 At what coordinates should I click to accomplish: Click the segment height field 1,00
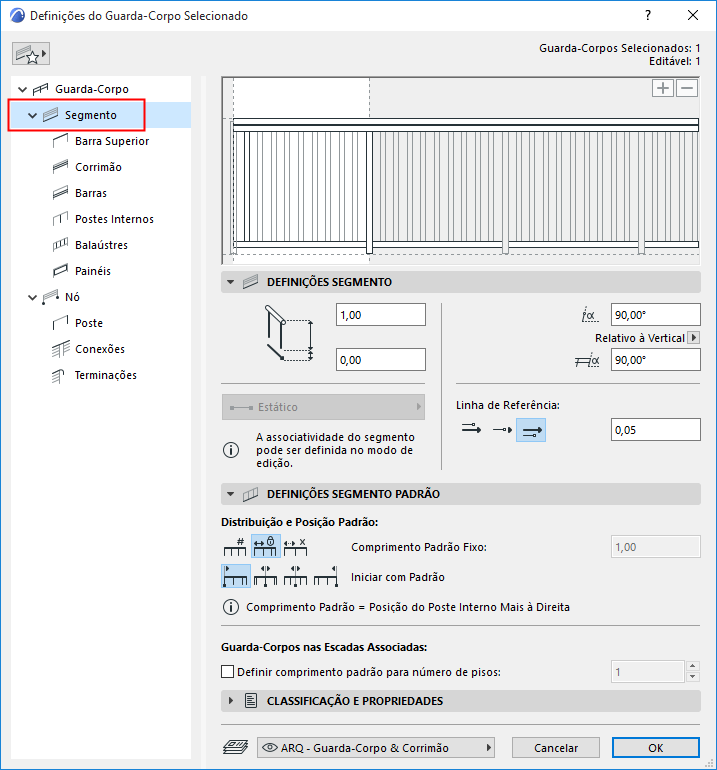pos(381,315)
